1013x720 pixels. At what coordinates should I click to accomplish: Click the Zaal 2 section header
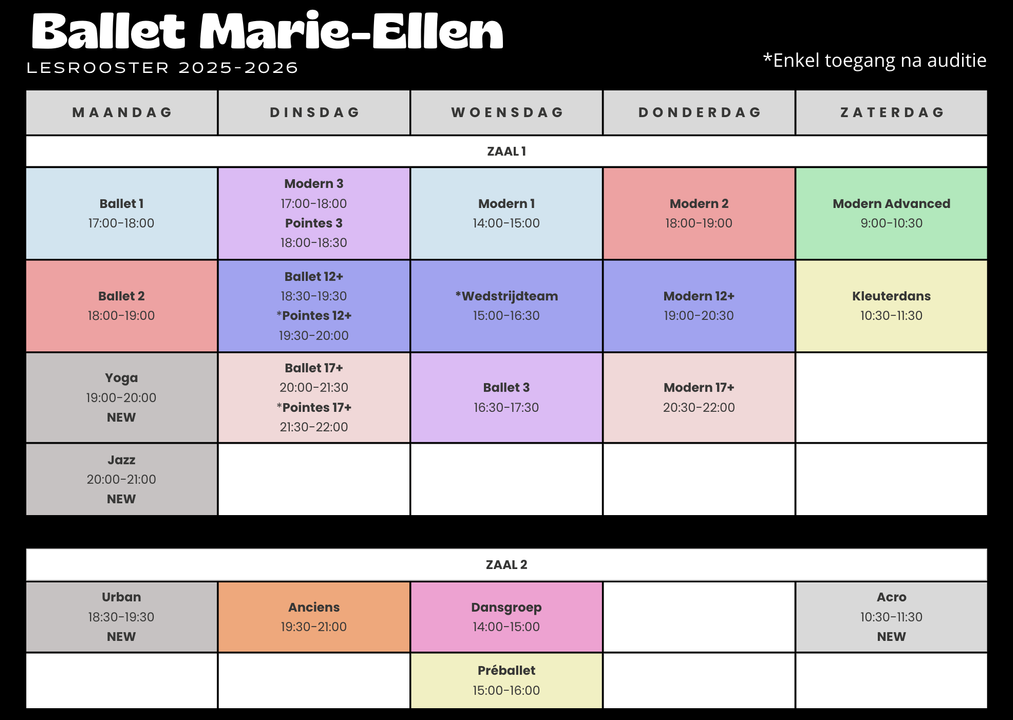(506, 565)
